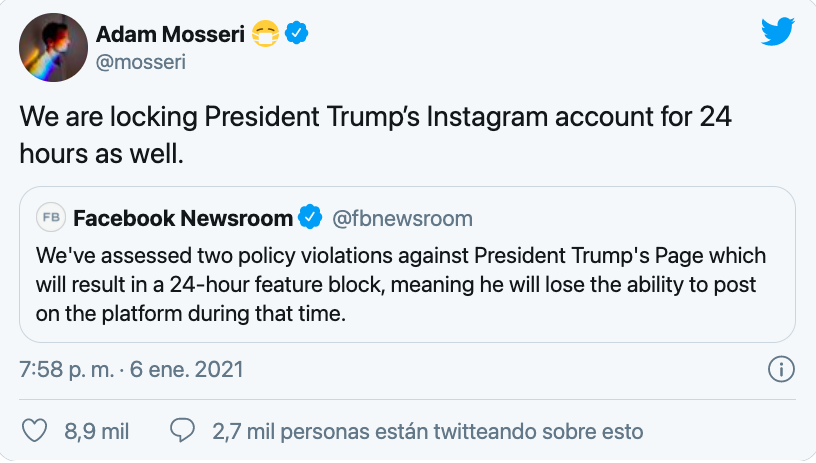Click Adam Mosseri's blue verified badge
The height and width of the screenshot is (463, 816).
(297, 34)
